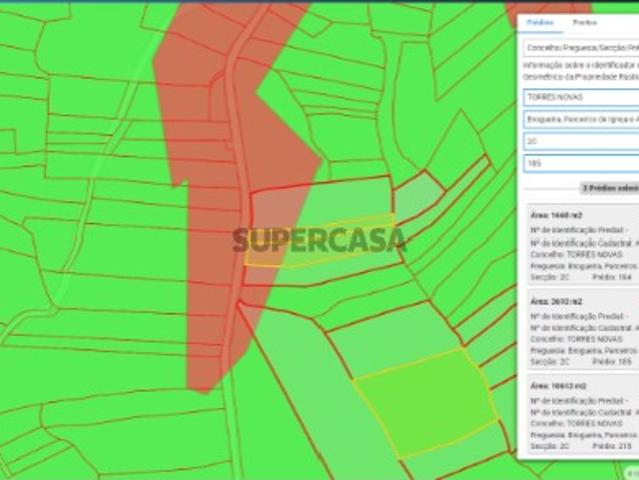Open the Concelho/Freguesia/Secção search type dropdown
639x480 pixels.
[581, 48]
